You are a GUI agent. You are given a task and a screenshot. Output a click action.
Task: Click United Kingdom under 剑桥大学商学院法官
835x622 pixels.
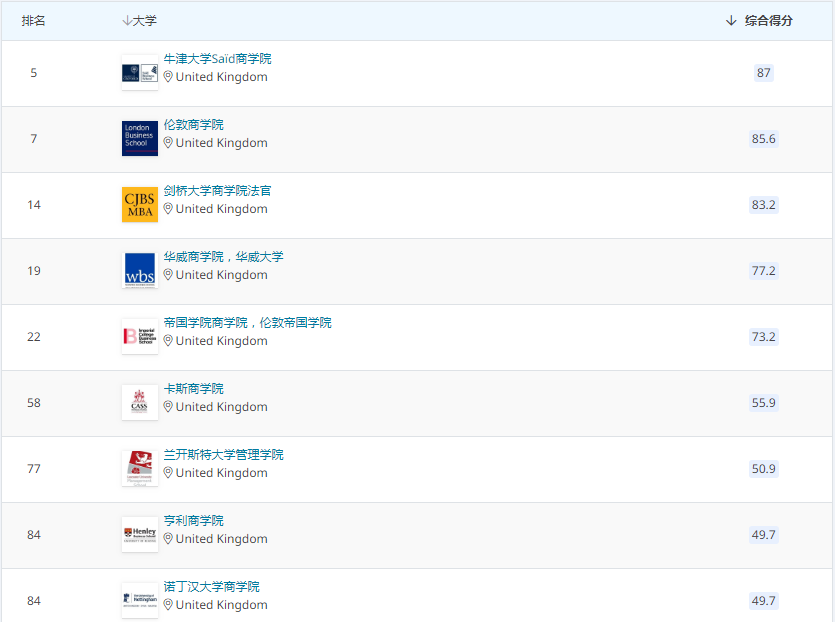(x=222, y=209)
